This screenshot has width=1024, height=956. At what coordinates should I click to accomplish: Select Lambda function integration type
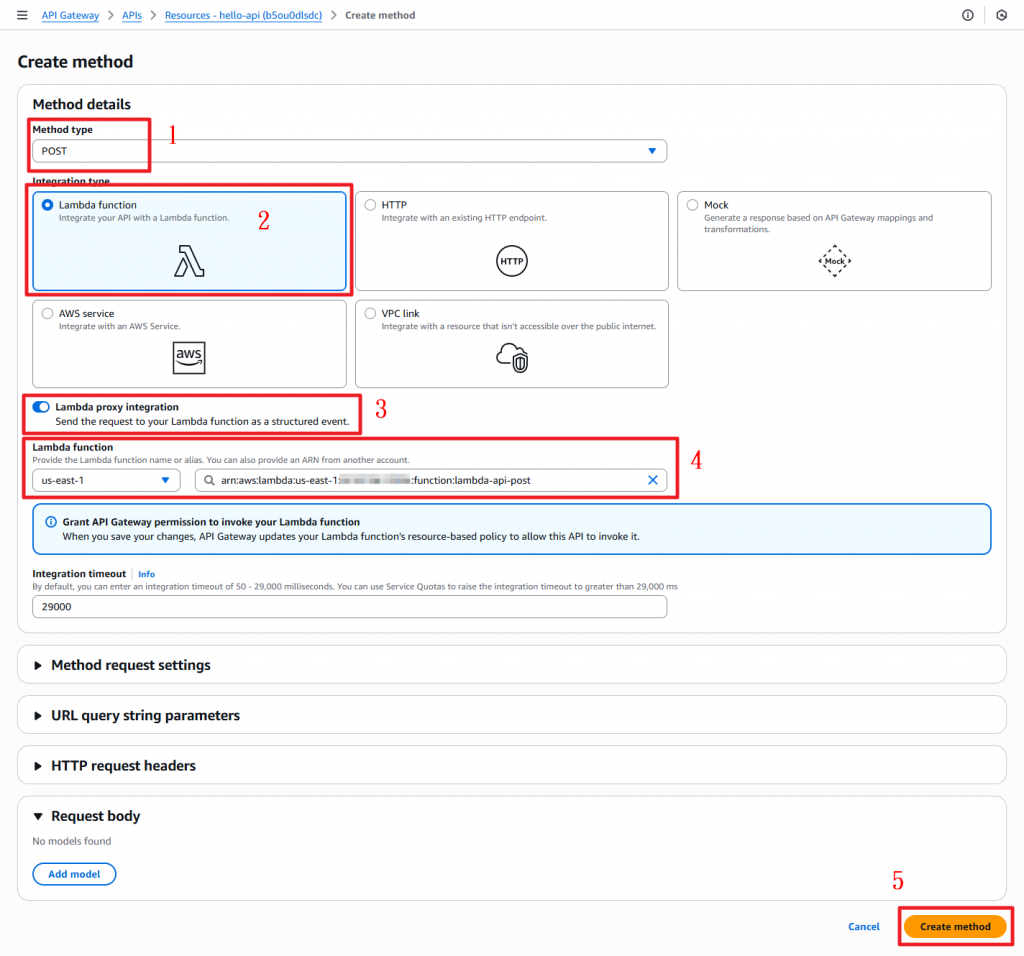[x=47, y=205]
